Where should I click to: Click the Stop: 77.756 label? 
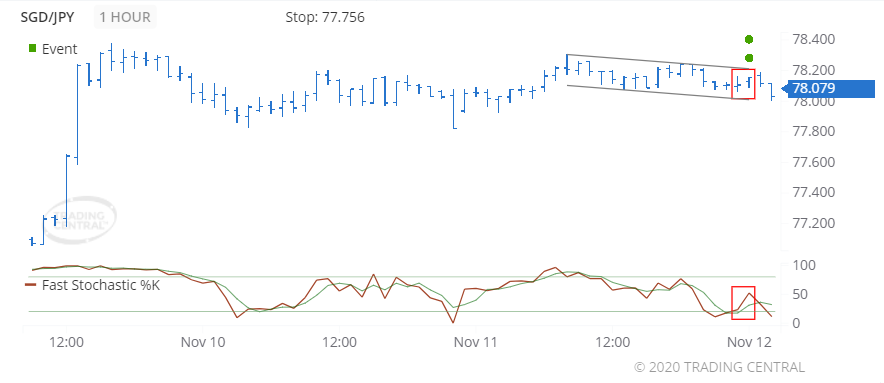coord(325,17)
